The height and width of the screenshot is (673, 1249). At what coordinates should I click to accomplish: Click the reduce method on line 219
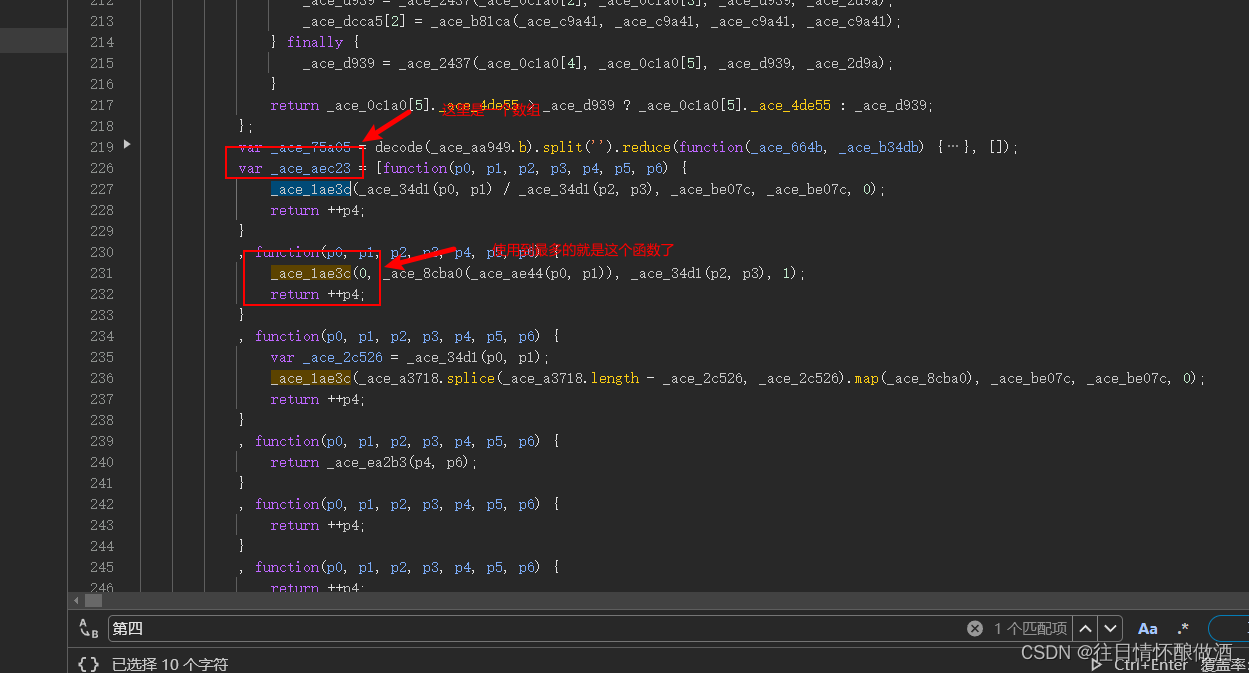(x=647, y=147)
